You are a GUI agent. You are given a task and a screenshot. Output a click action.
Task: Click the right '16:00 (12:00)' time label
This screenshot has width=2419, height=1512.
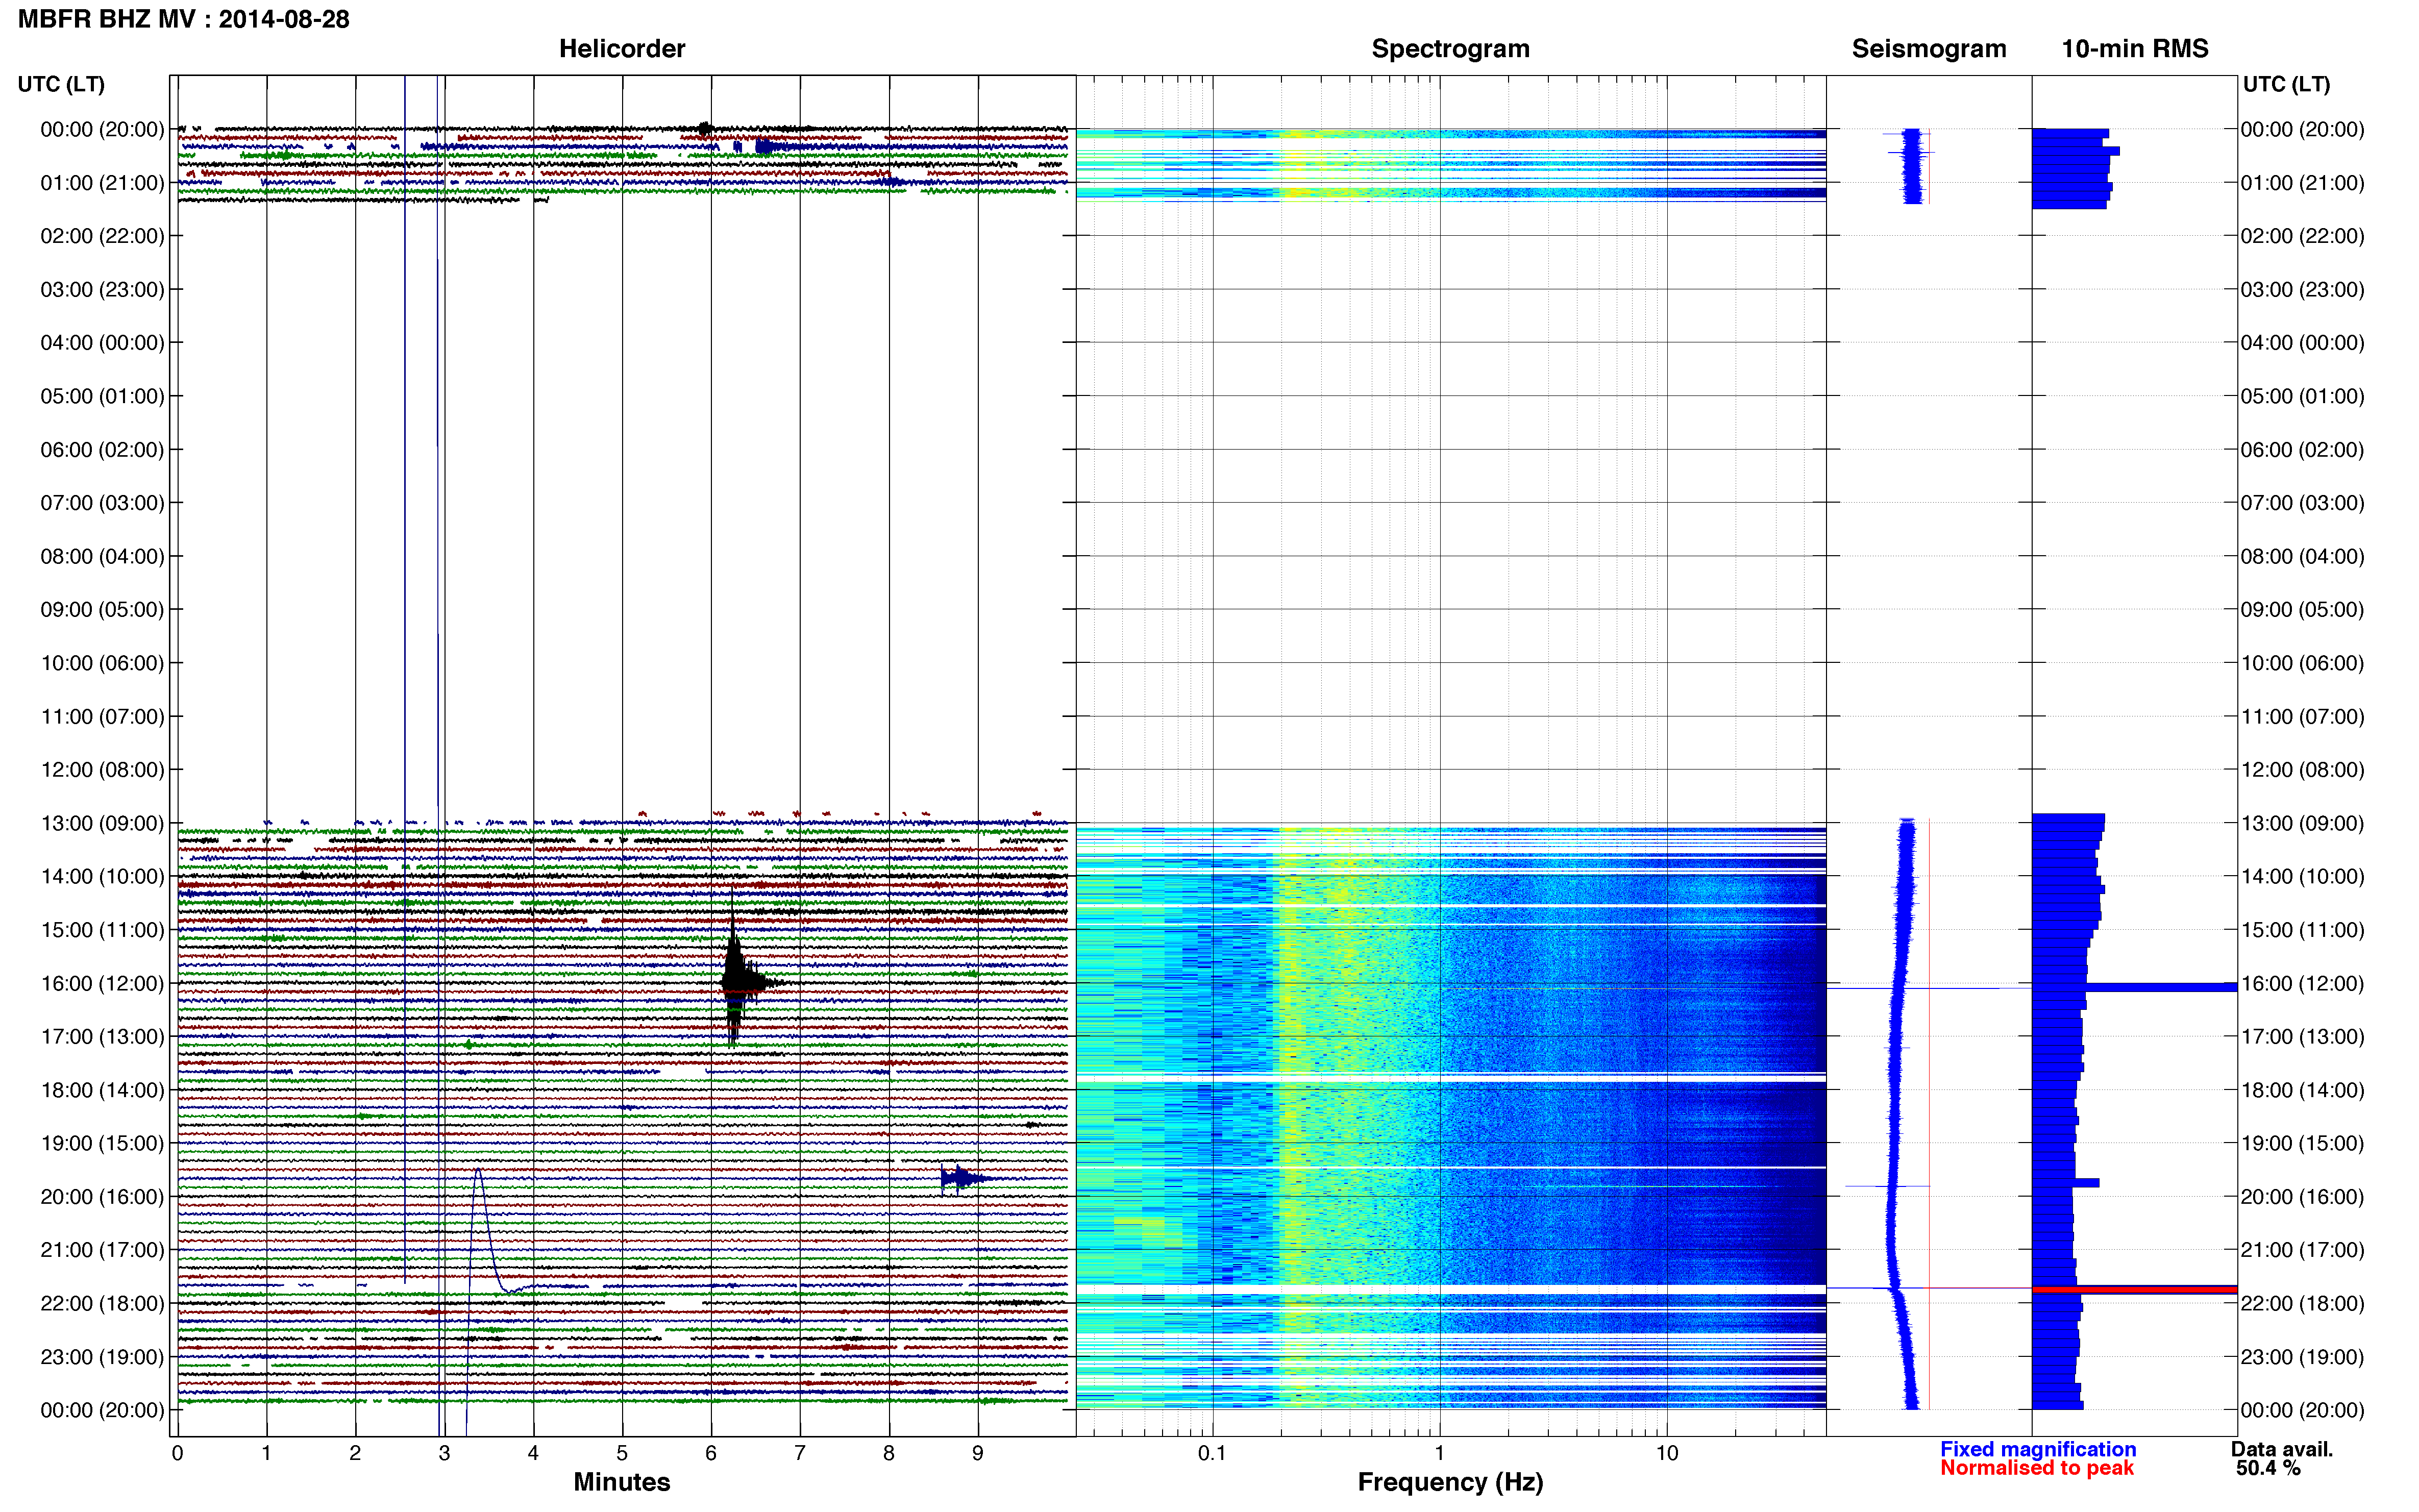click(2302, 983)
